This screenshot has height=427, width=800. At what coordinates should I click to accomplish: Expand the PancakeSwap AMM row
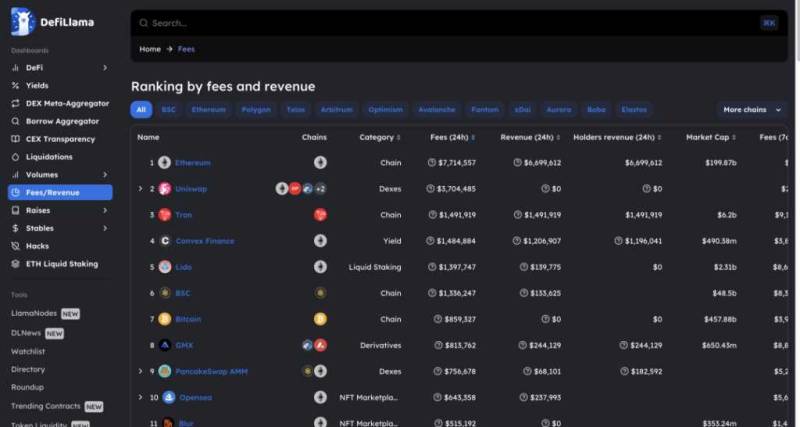(x=140, y=371)
